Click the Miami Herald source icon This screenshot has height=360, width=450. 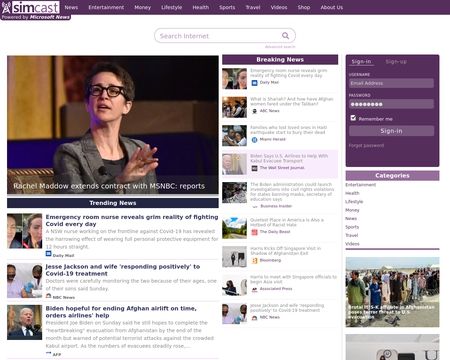pyautogui.click(x=254, y=140)
